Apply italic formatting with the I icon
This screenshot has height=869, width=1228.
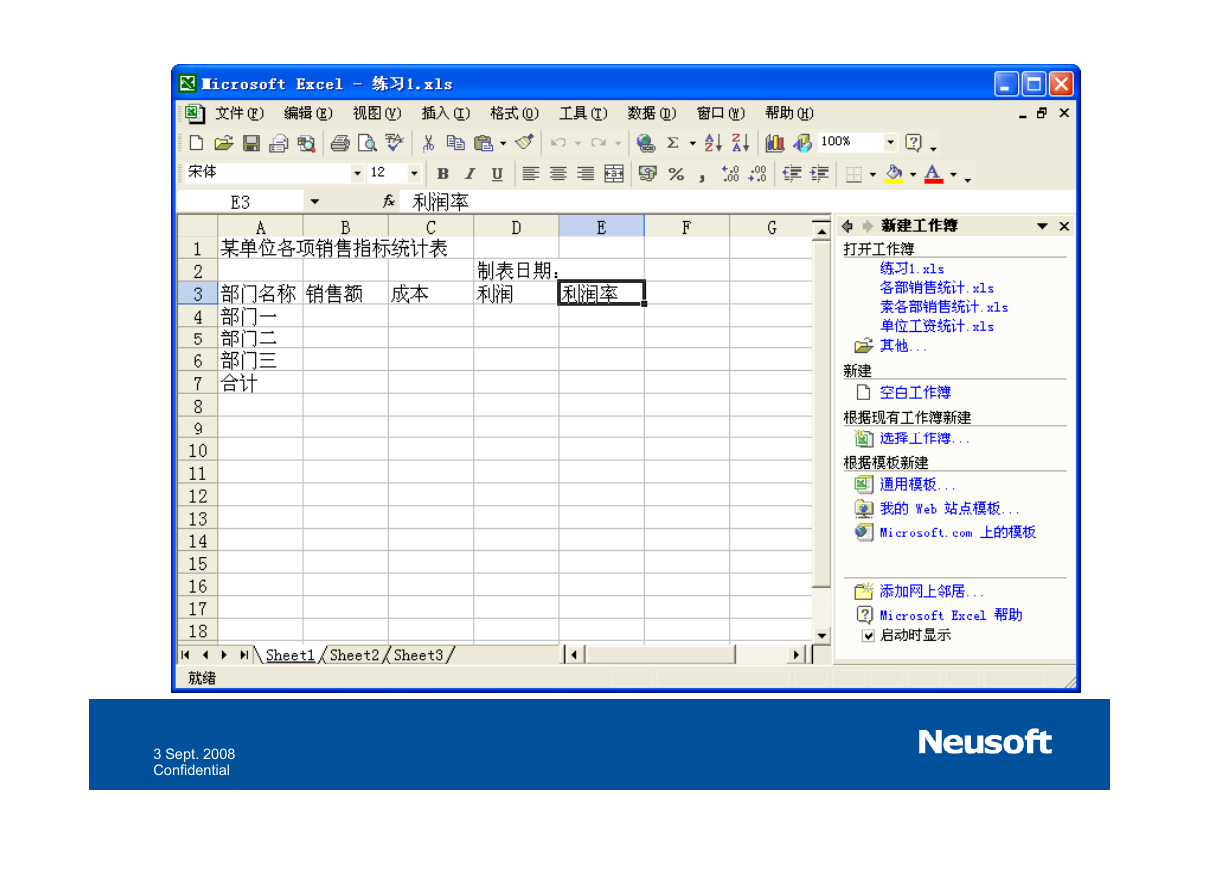coord(470,174)
